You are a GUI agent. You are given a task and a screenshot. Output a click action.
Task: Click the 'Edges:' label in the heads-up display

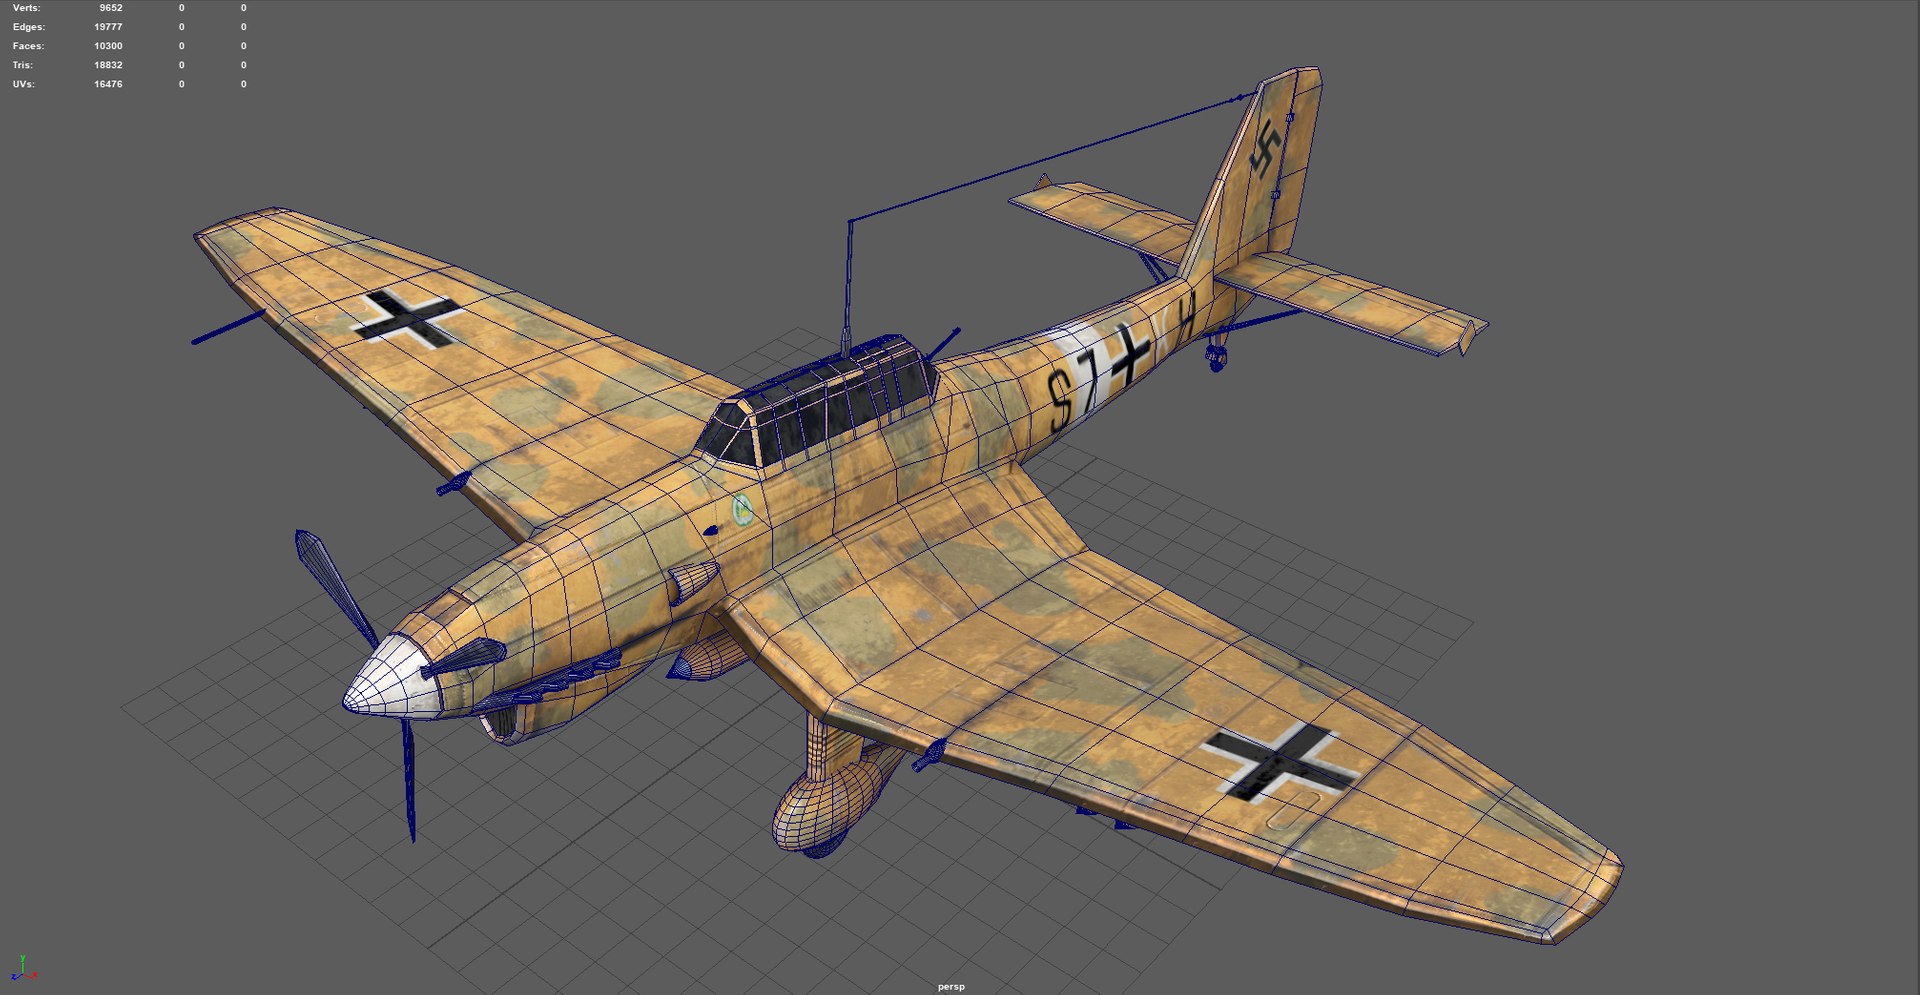click(29, 27)
